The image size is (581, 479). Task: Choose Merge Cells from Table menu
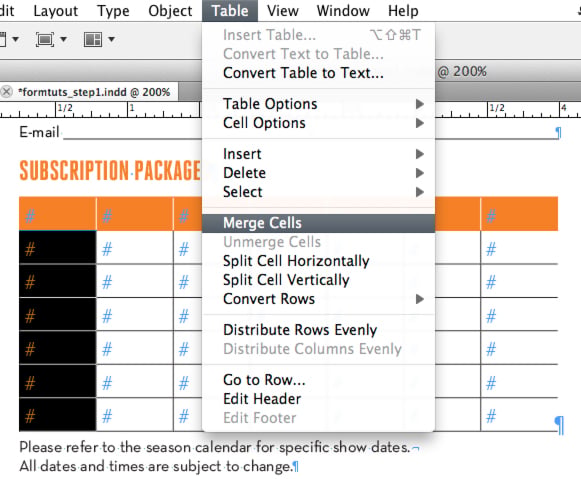318,223
